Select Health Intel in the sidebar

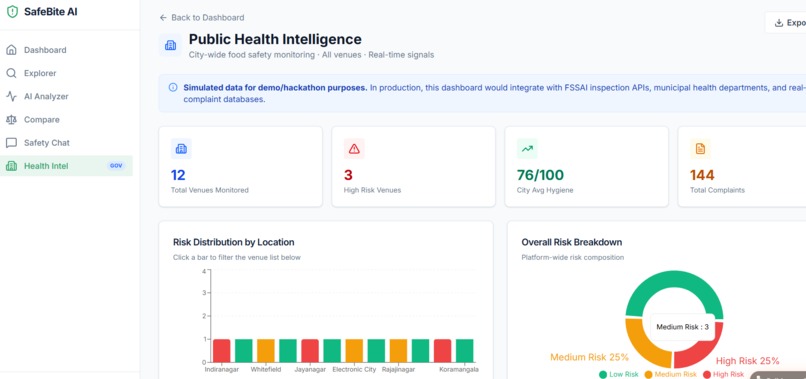coord(66,166)
